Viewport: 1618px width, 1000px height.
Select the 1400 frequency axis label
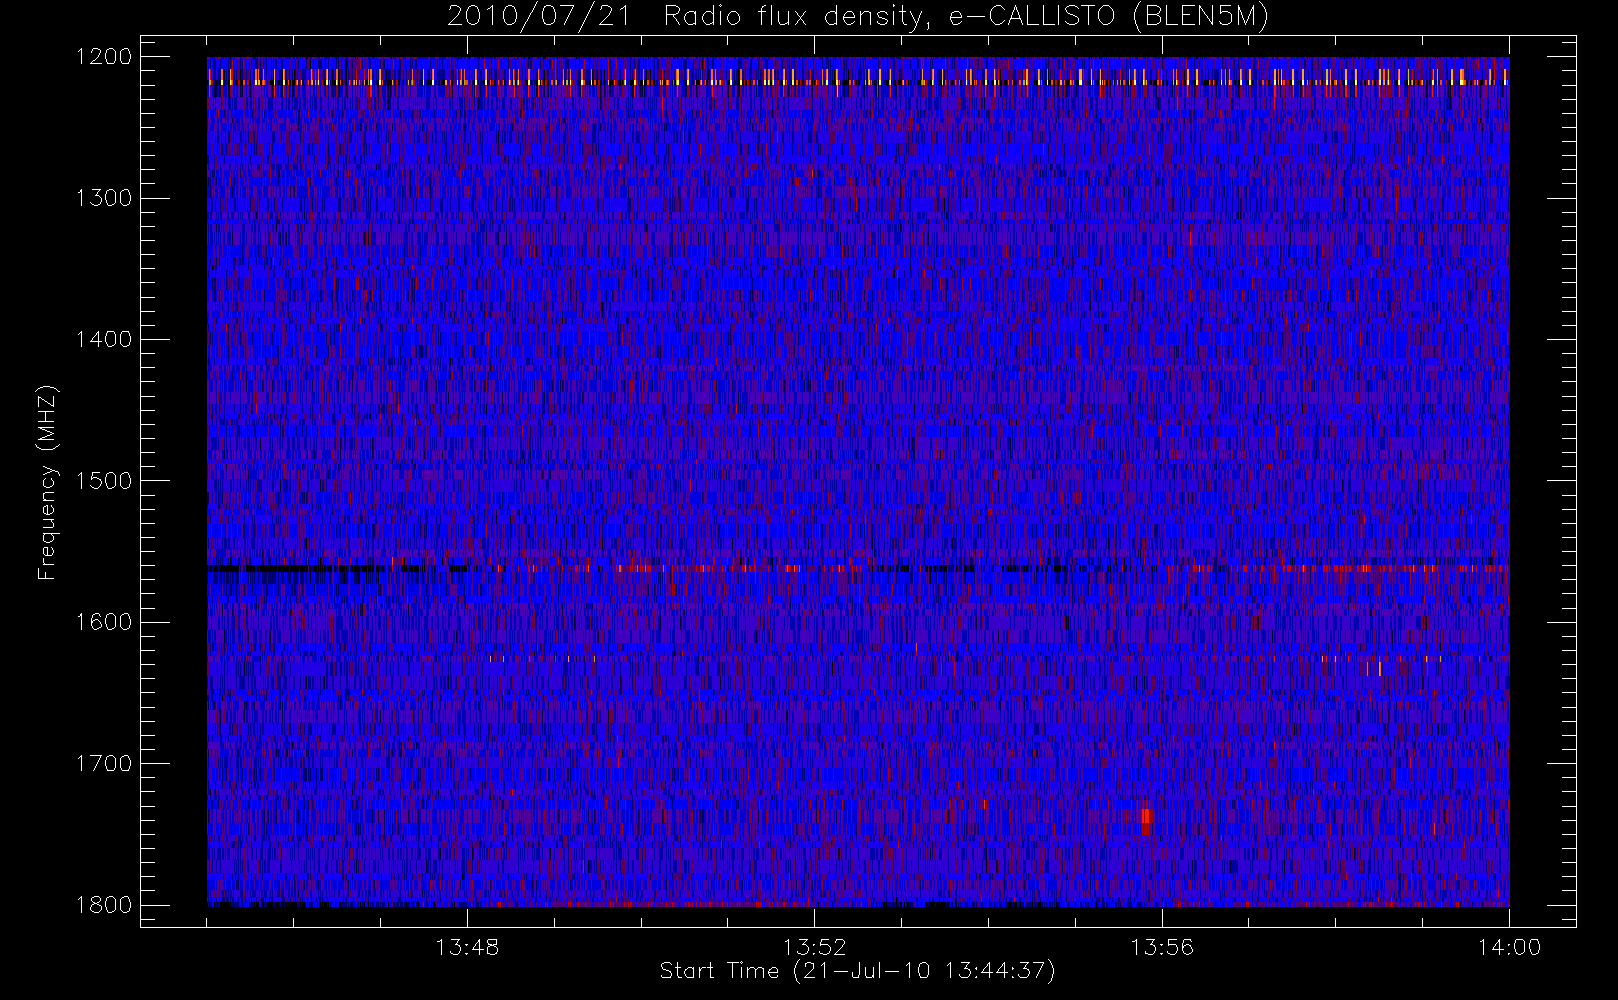tap(104, 339)
